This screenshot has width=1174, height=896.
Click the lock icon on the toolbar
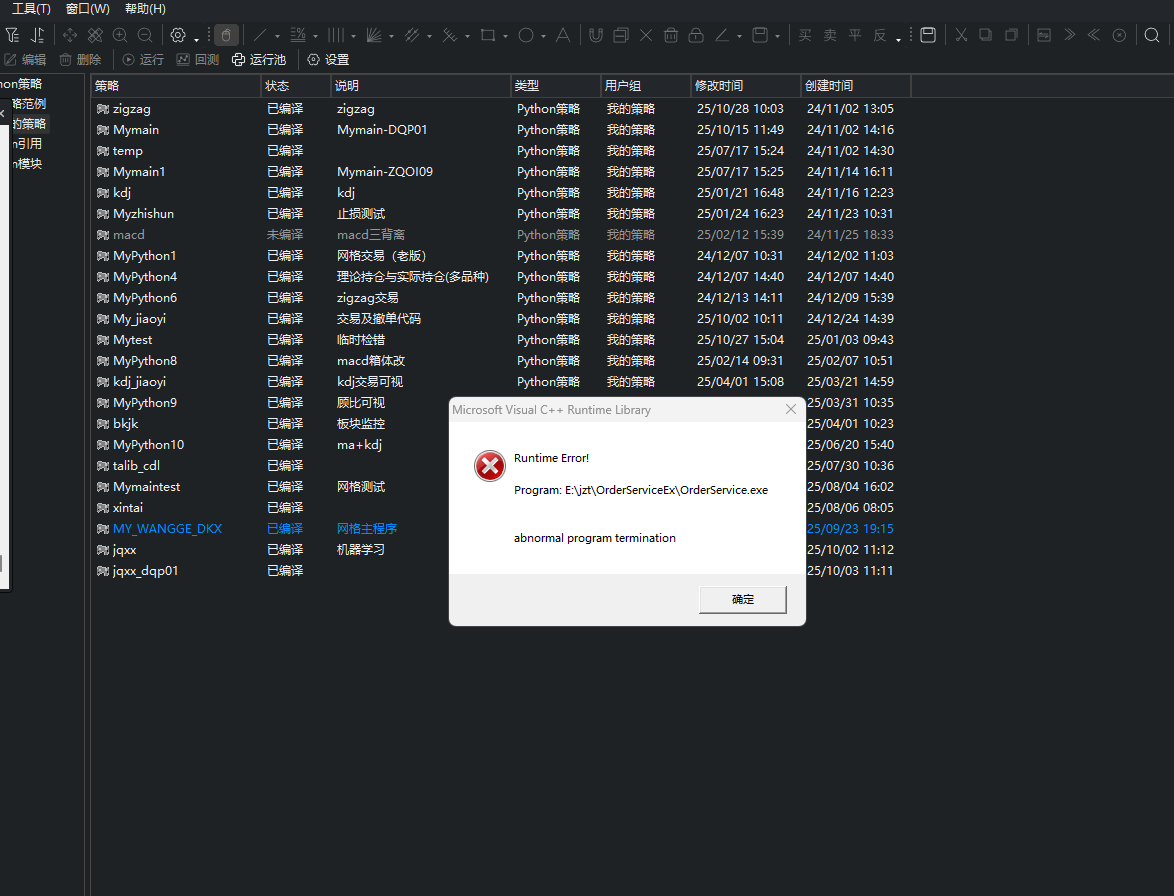point(696,35)
